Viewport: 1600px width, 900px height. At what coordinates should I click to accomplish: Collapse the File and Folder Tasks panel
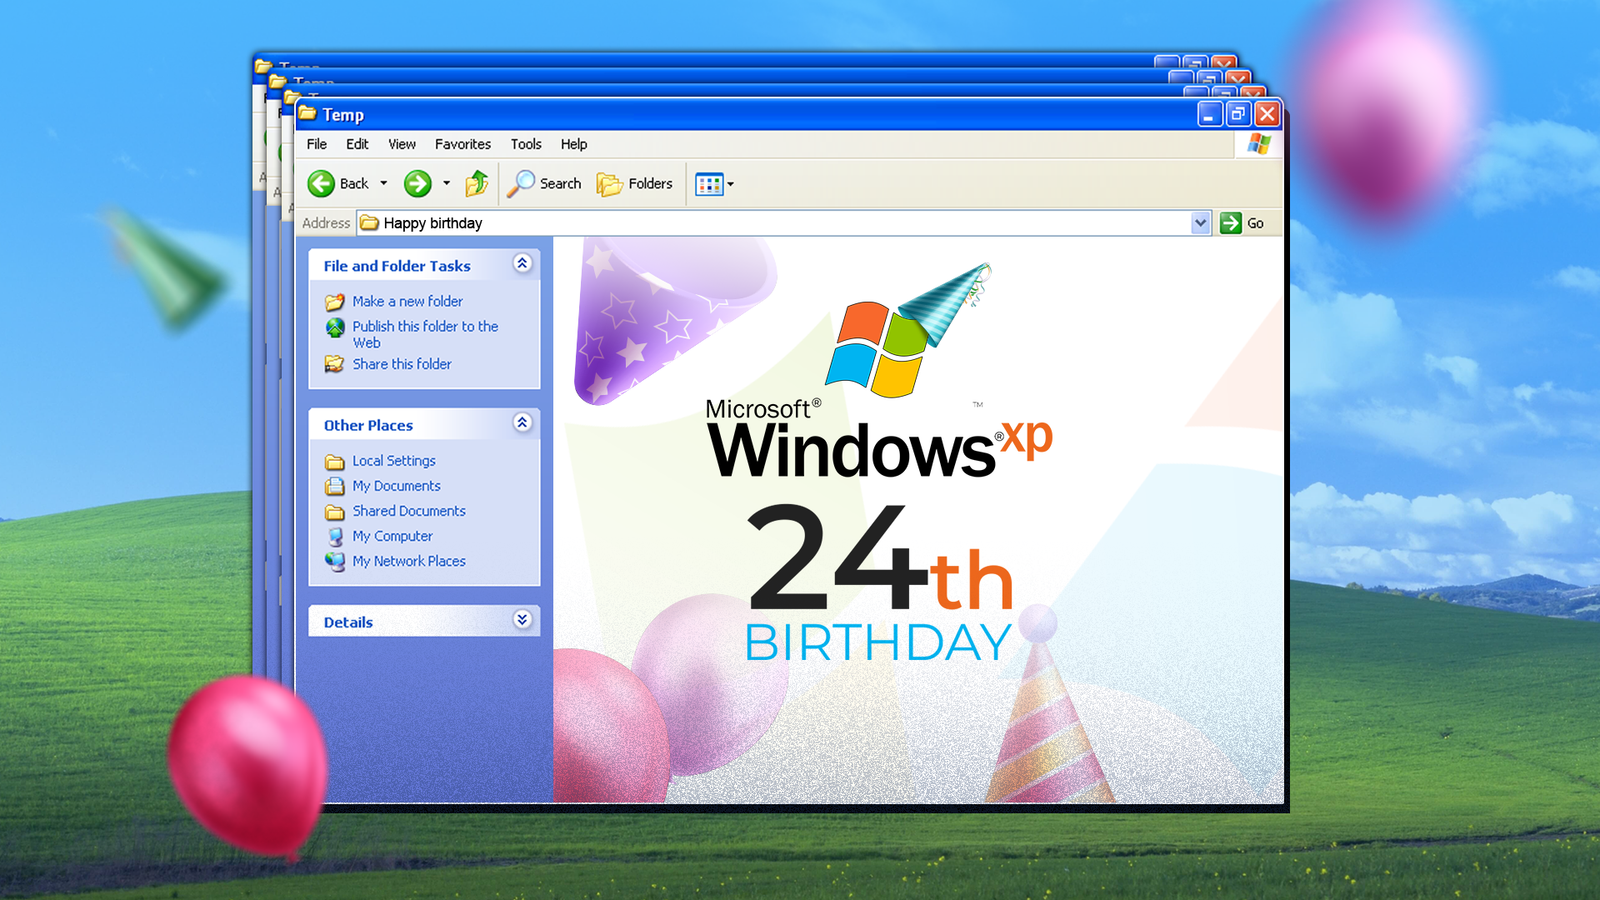tap(522, 264)
